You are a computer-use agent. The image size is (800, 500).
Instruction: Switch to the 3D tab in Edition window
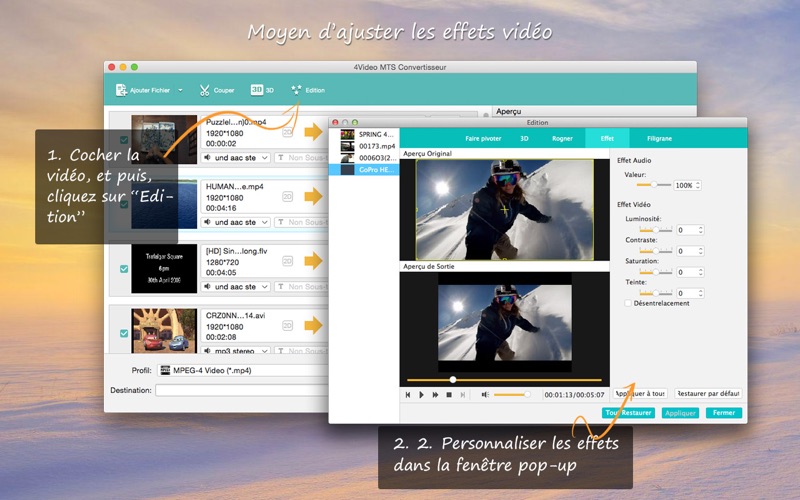524,138
